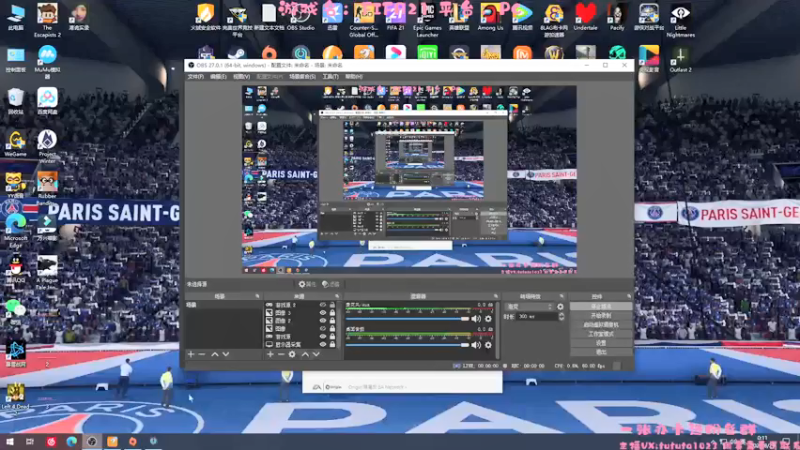Select Counter-Strike Global Offensive desktop icon
The image size is (800, 450).
tap(364, 20)
